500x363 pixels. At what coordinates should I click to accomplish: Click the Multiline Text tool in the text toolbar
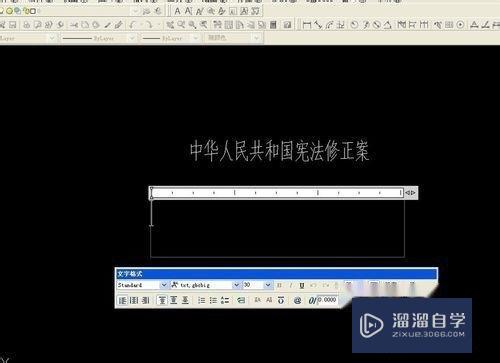178,11
